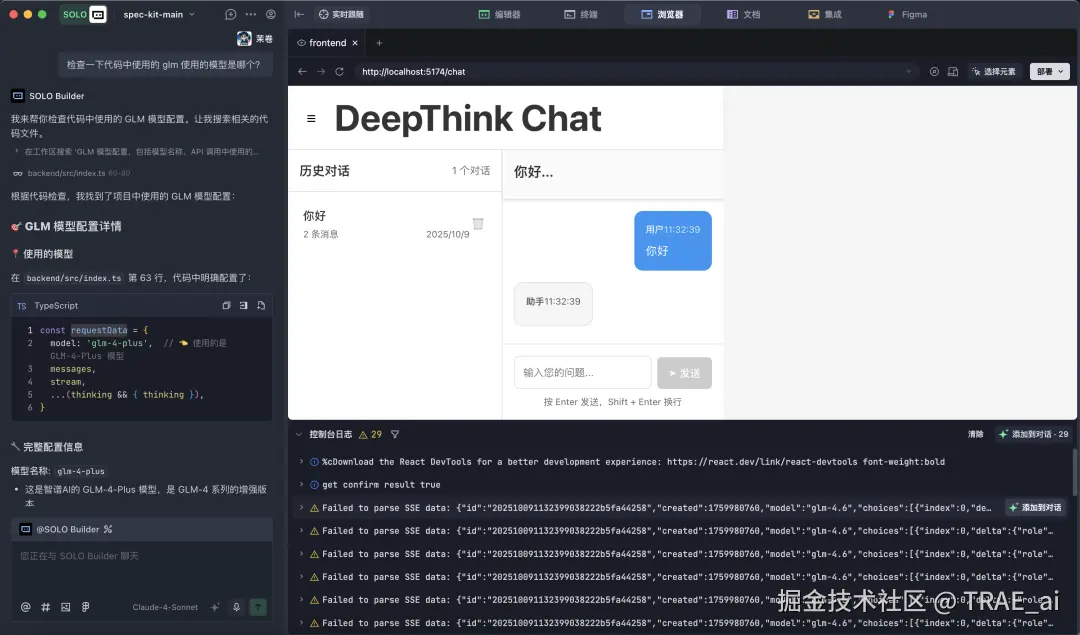1080x635 pixels.
Task: Open the DeepThink Chat hamburger menu
Action: [x=311, y=118]
